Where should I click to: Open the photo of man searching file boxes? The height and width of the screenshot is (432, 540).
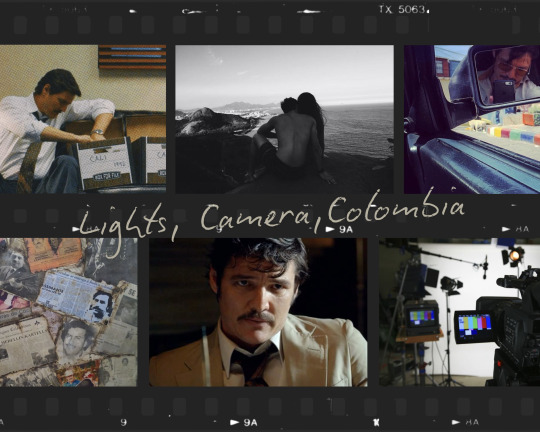point(83,119)
